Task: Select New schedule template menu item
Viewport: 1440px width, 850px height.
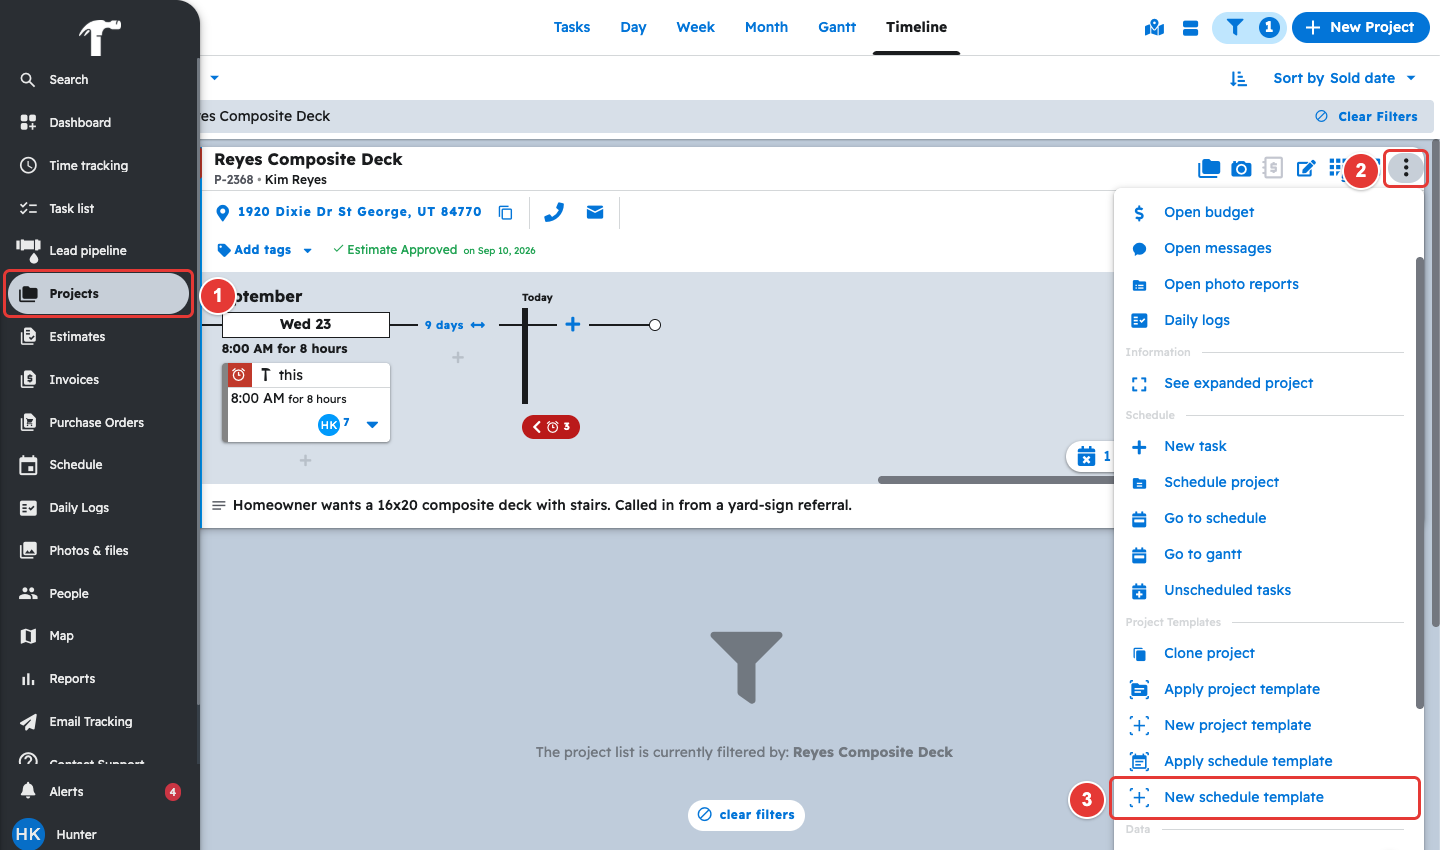Action: coord(1265,797)
